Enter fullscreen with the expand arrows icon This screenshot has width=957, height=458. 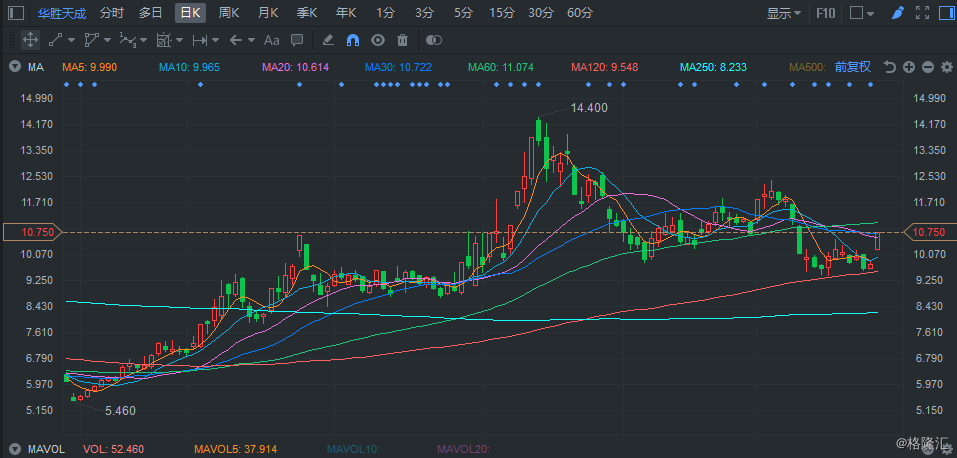pos(922,13)
